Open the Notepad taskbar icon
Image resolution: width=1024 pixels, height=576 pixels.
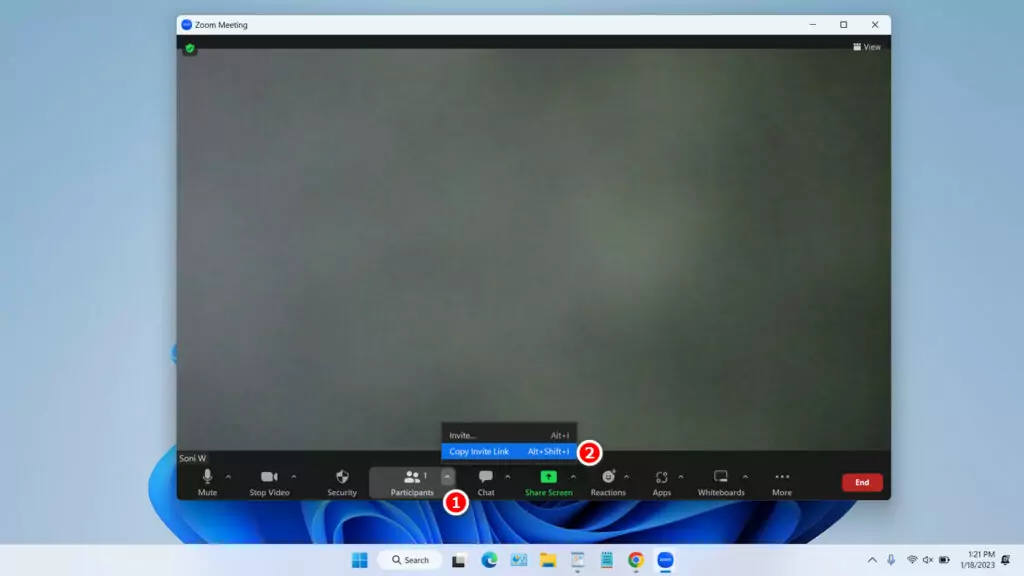point(607,560)
